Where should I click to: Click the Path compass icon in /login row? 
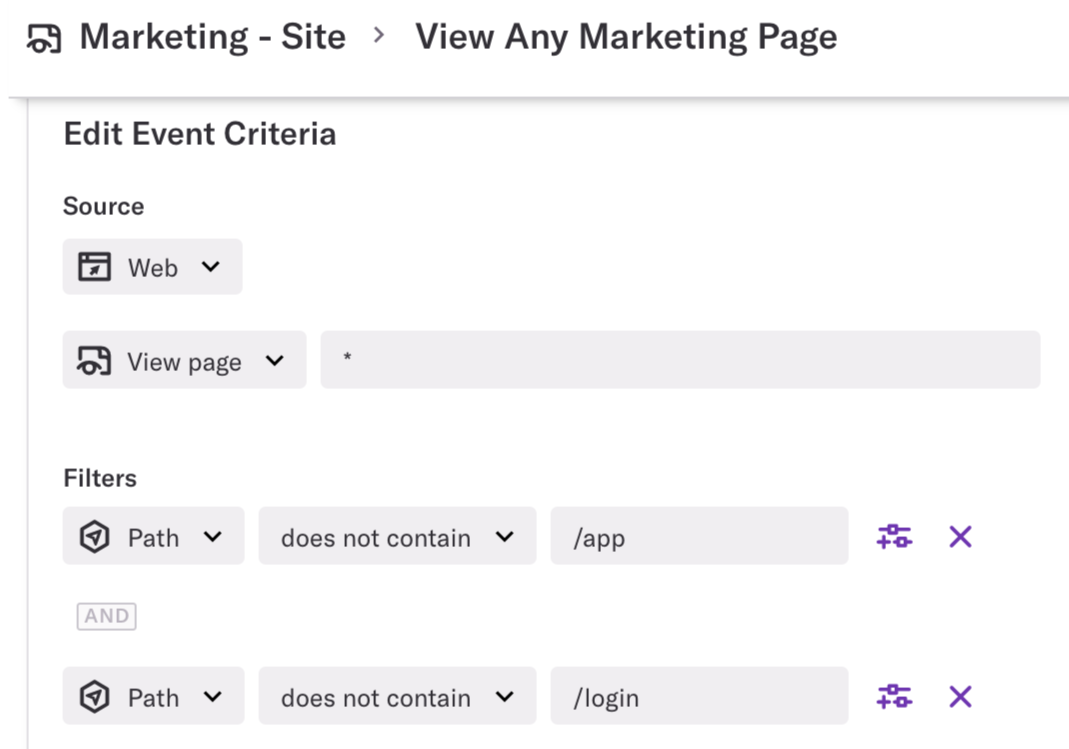[94, 697]
